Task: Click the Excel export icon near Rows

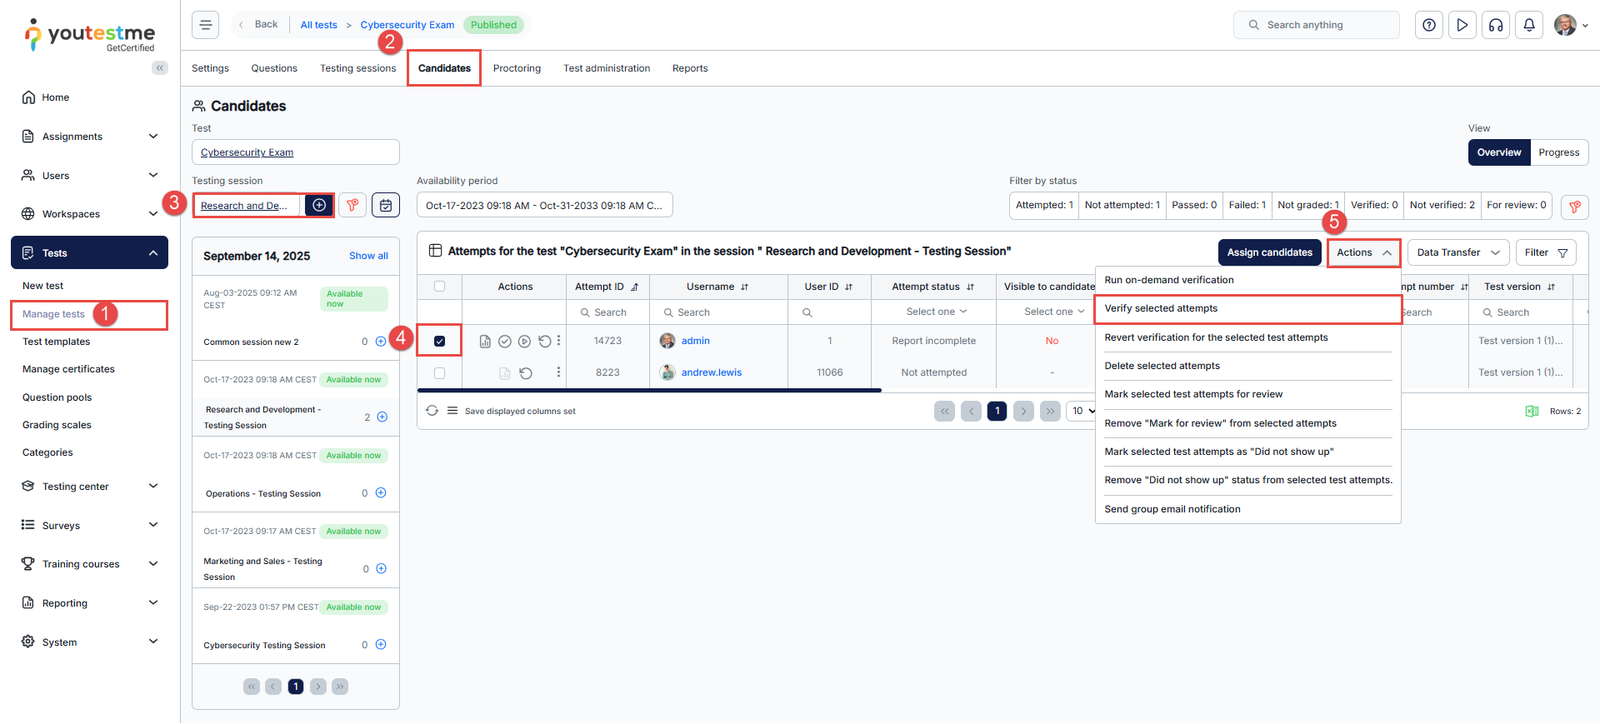Action: (x=1531, y=411)
